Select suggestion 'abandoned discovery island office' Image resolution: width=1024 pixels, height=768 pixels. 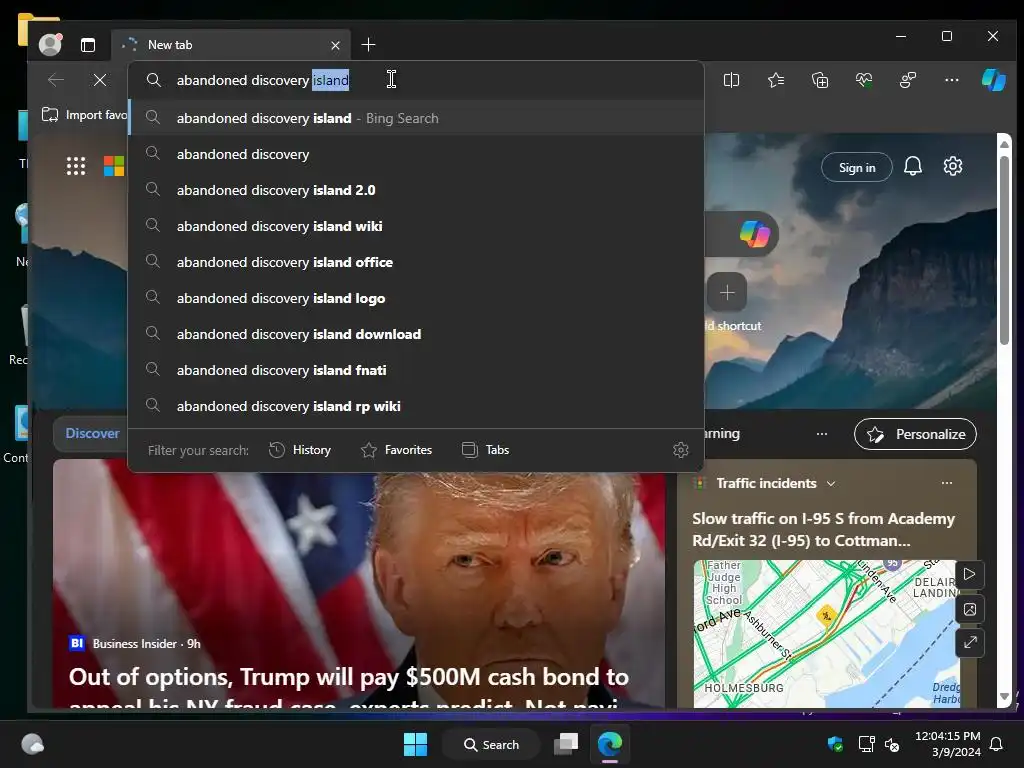[416, 262]
